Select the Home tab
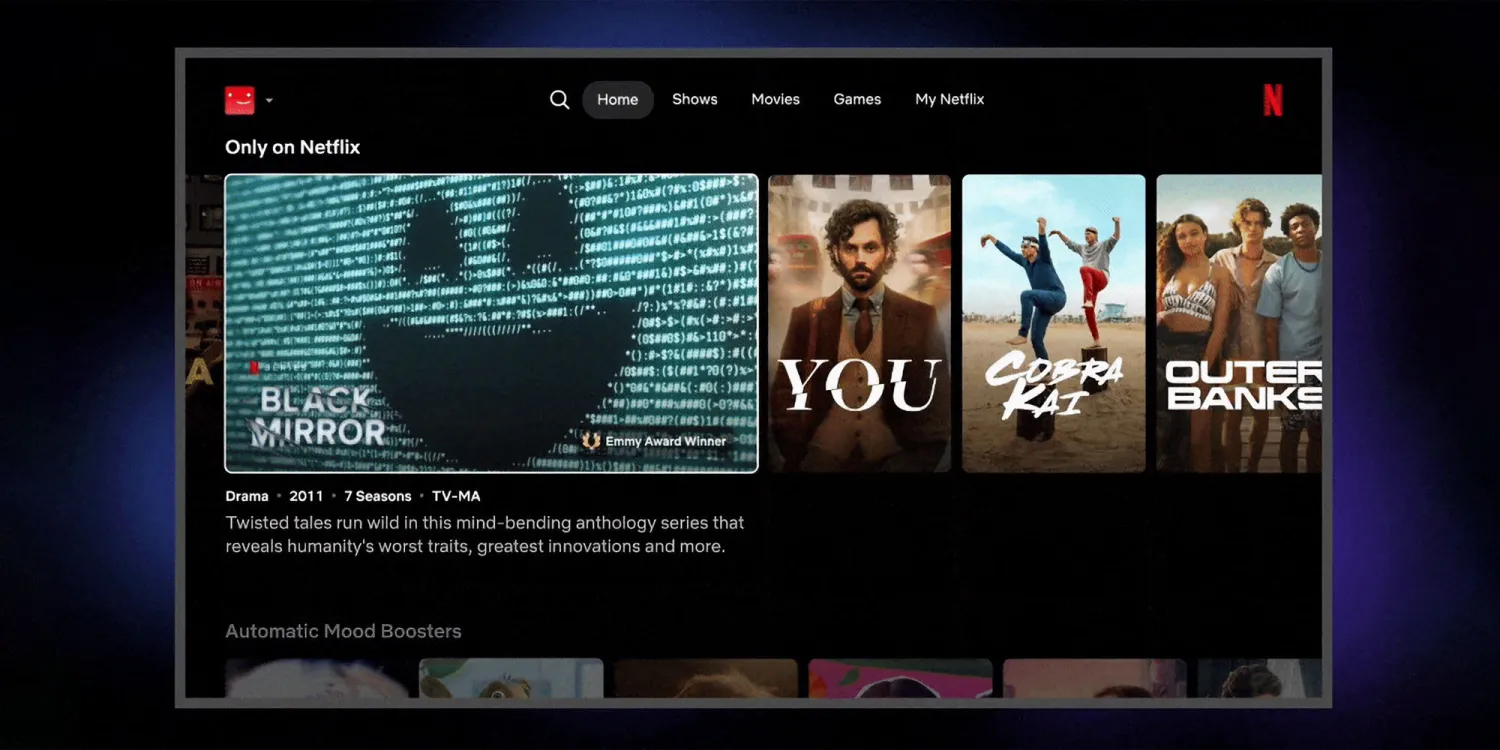 tap(617, 100)
